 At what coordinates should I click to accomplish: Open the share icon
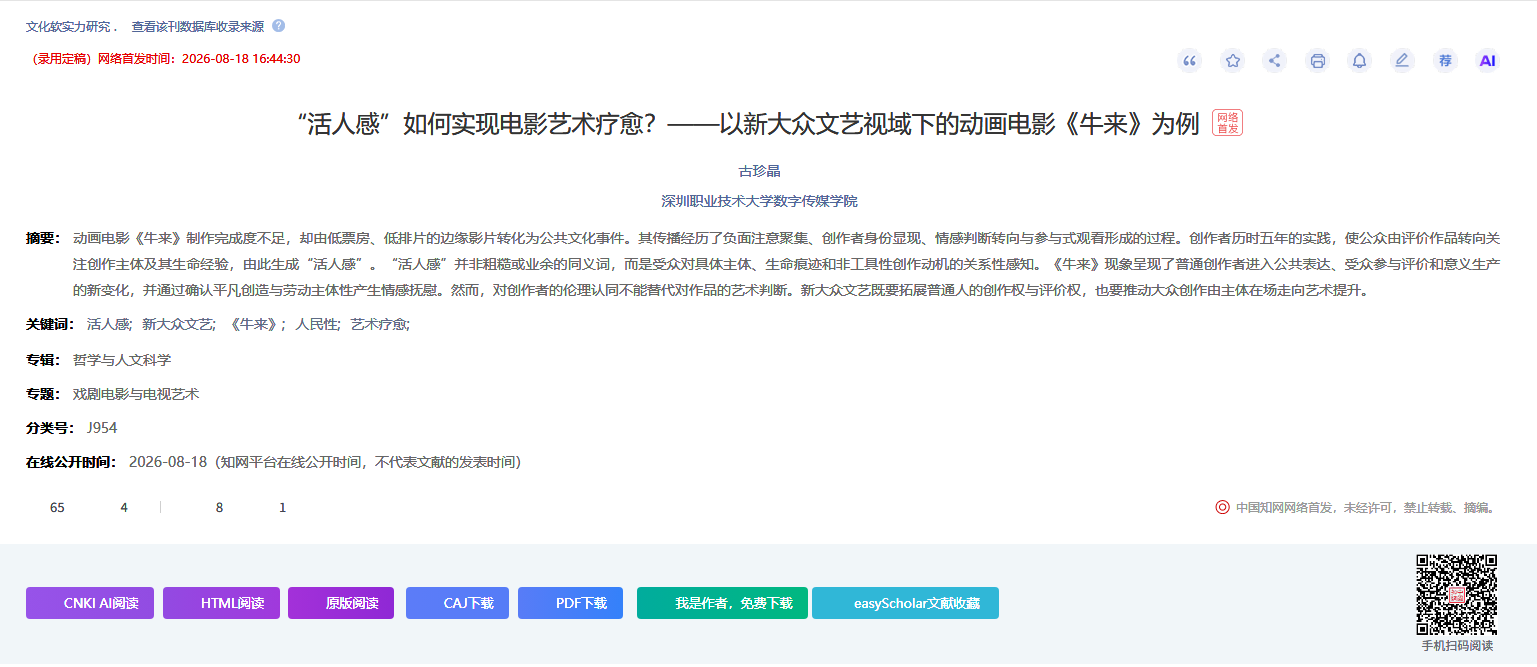click(x=1275, y=61)
